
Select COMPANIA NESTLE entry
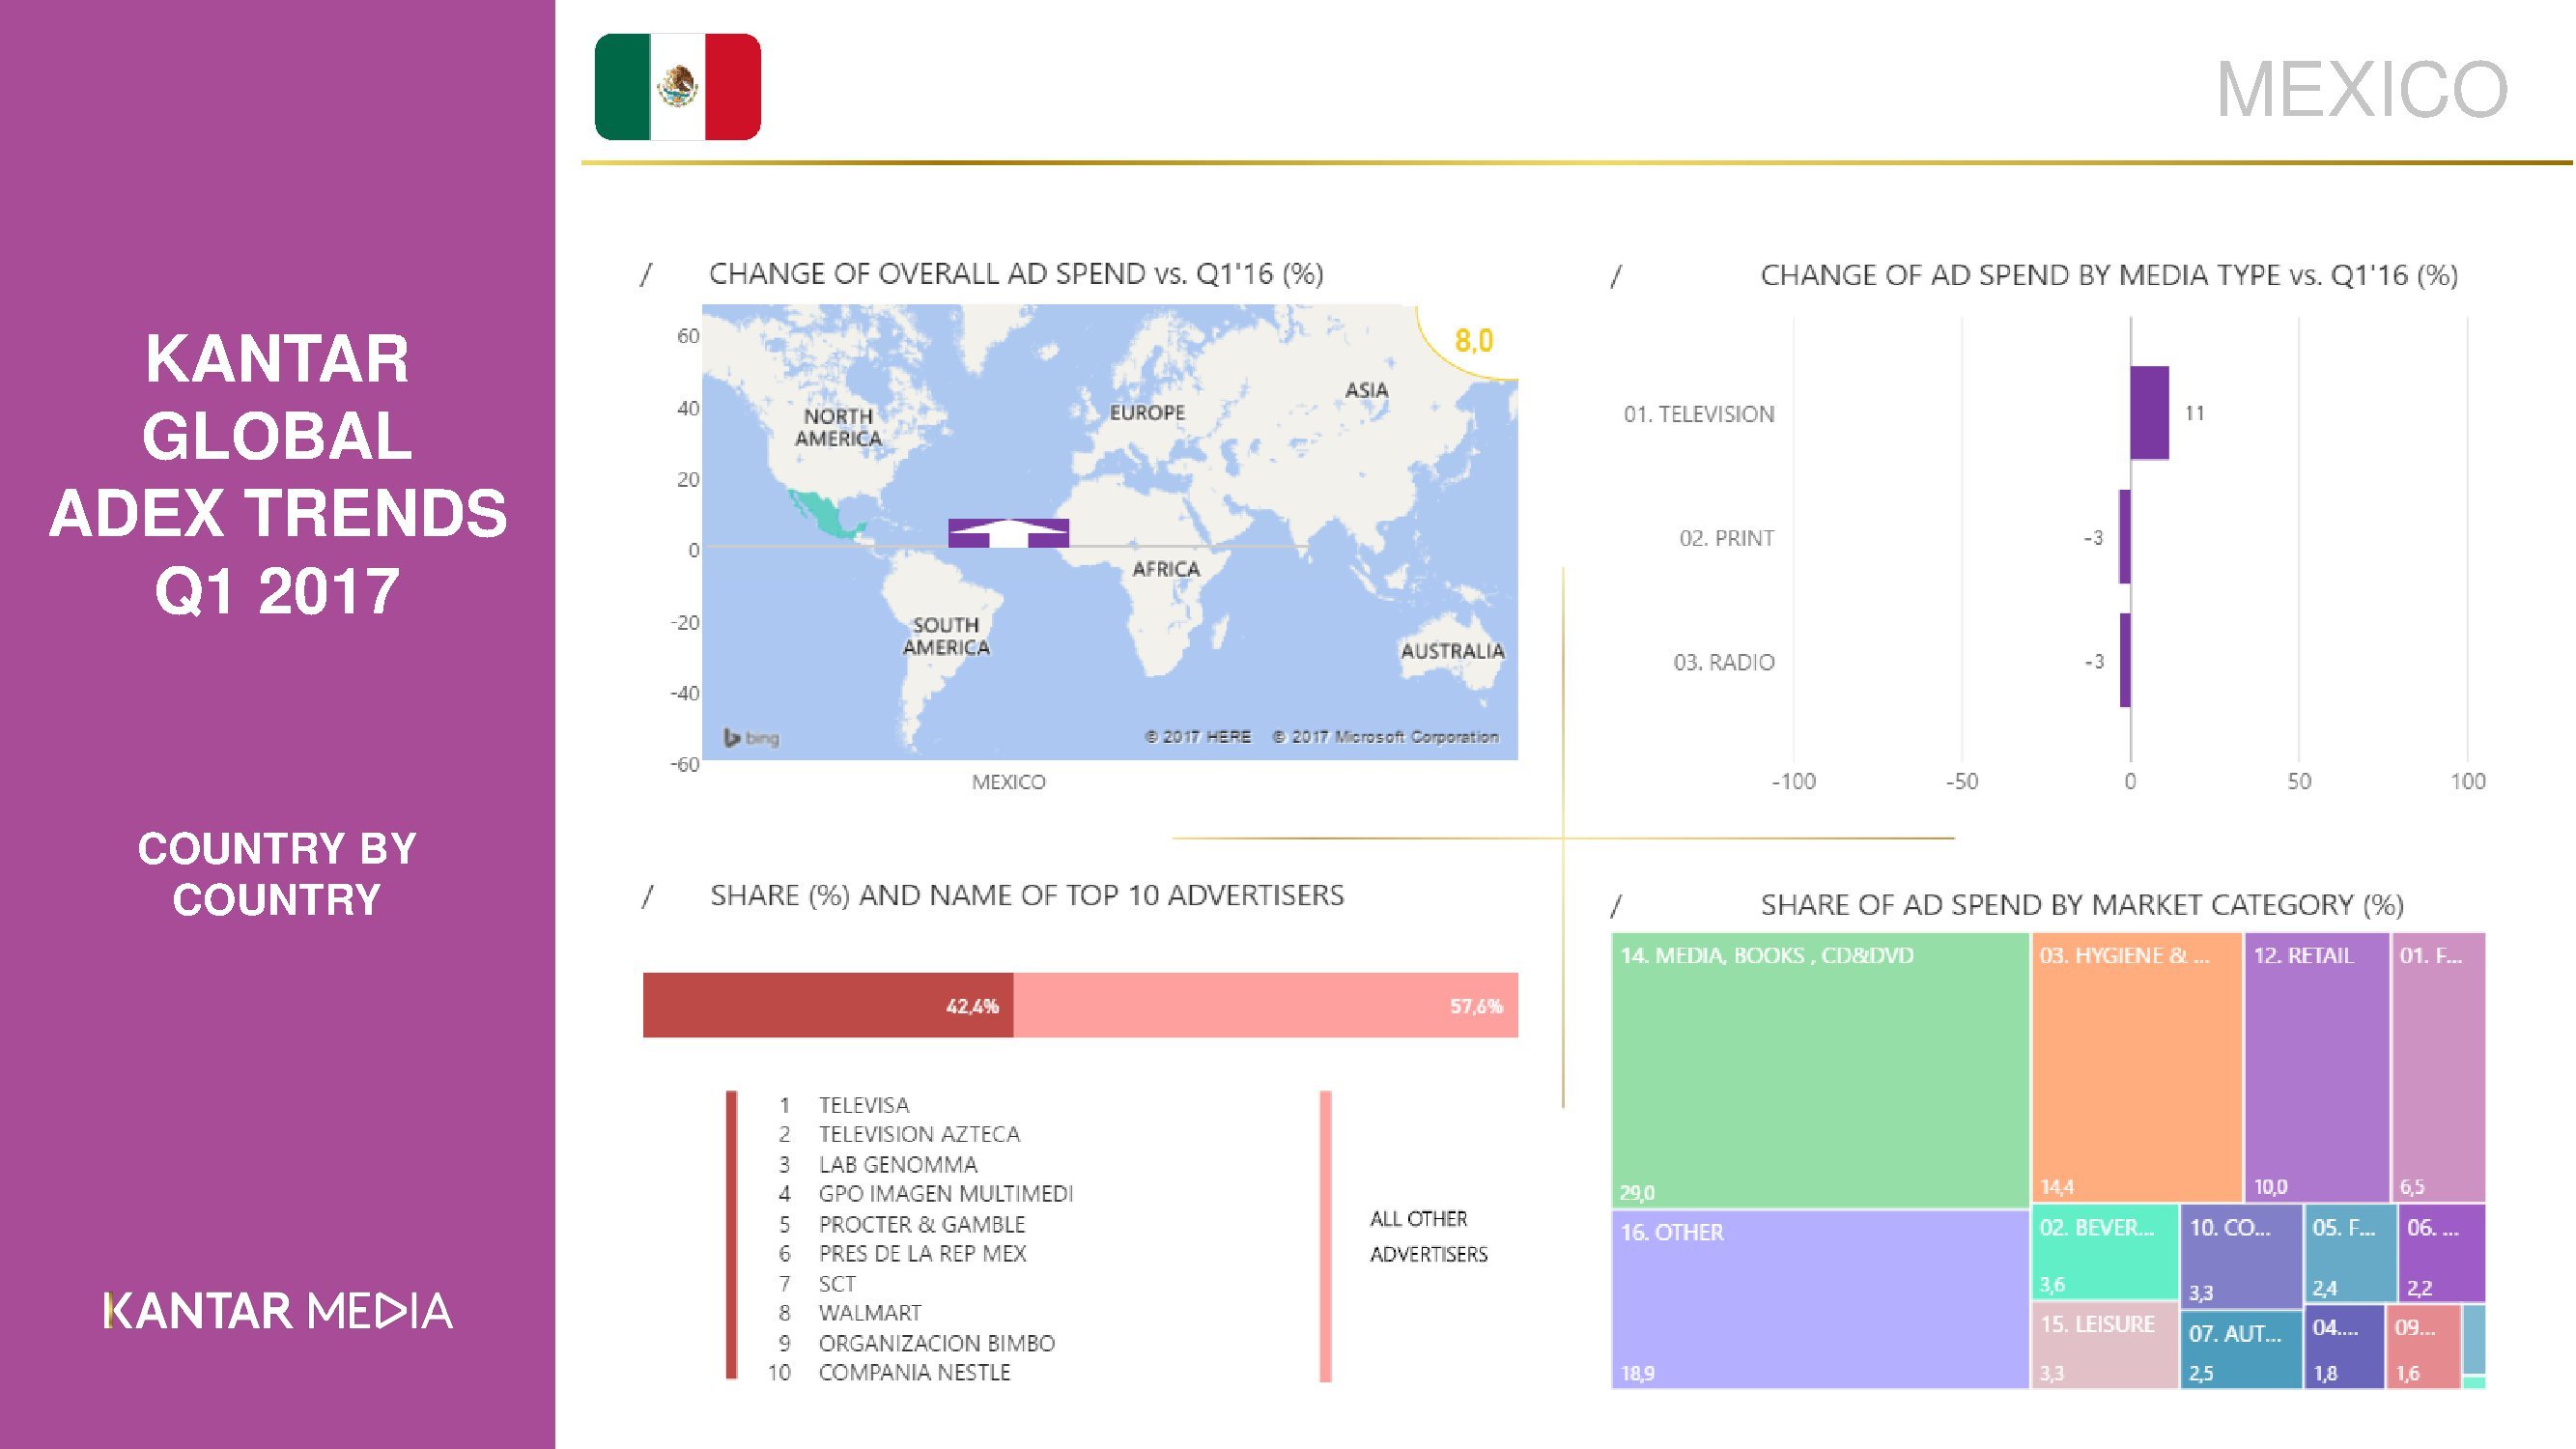click(914, 1372)
